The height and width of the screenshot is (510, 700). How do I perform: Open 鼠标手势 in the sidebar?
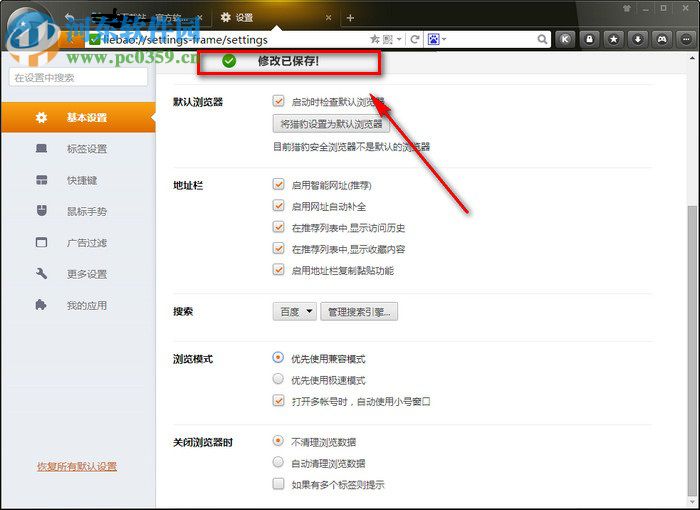point(78,211)
